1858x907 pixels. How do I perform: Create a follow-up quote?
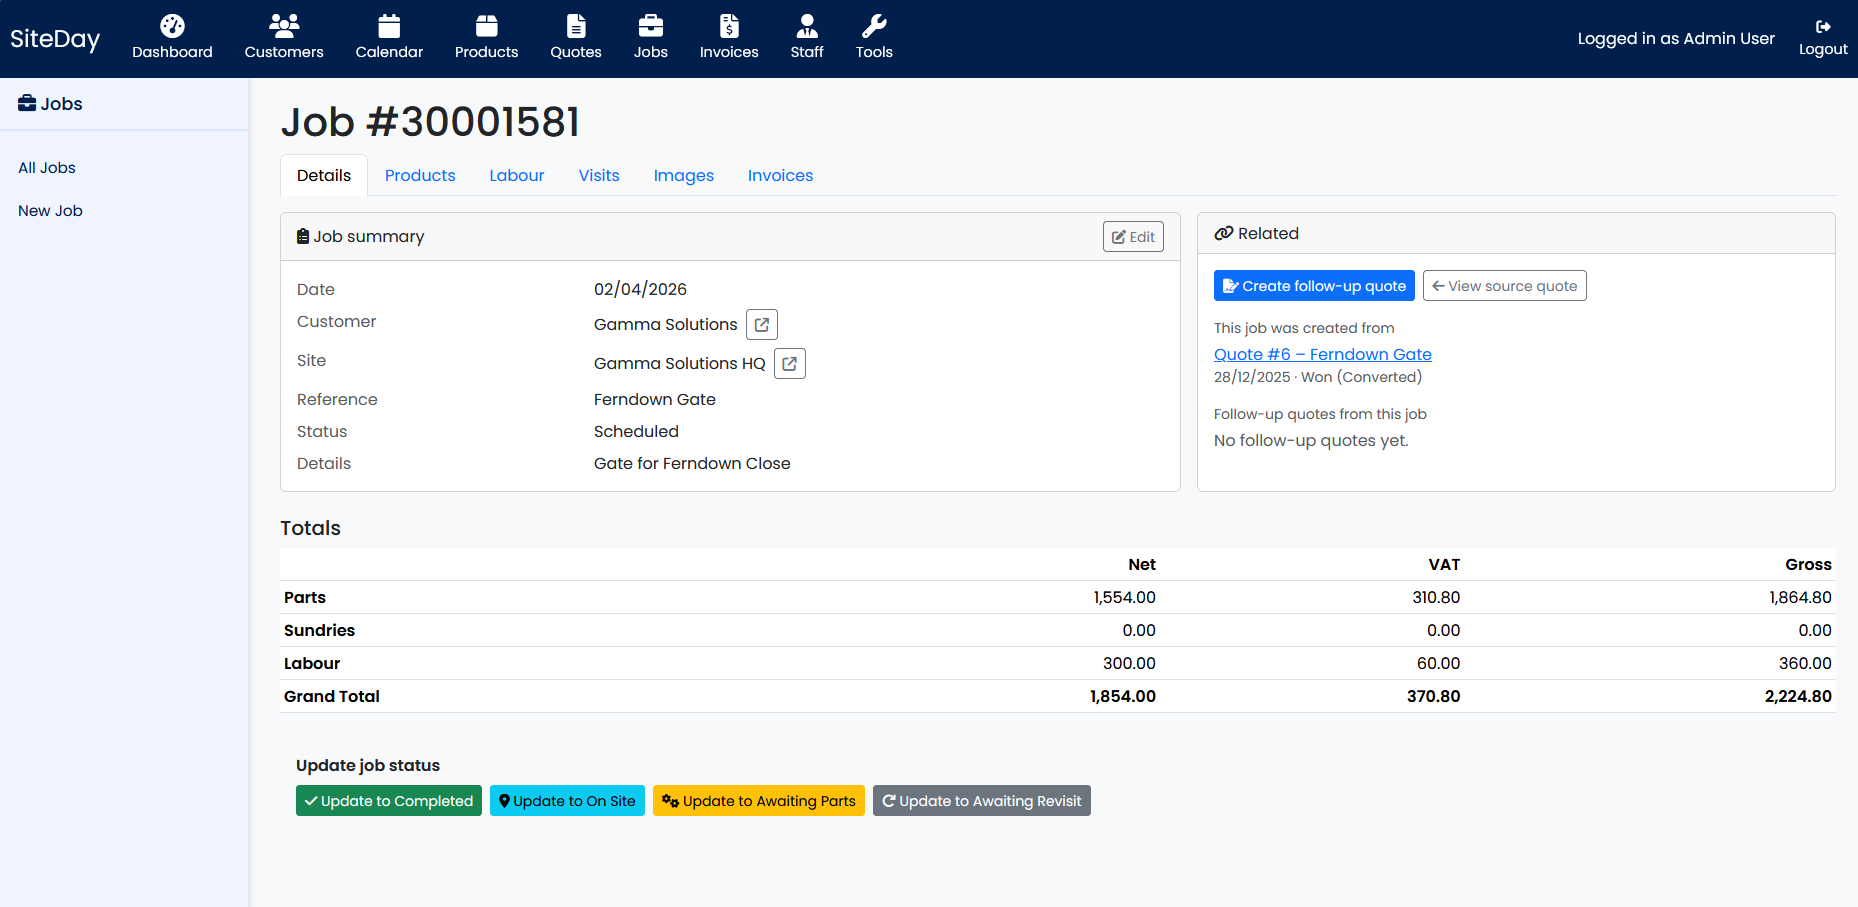coord(1314,286)
